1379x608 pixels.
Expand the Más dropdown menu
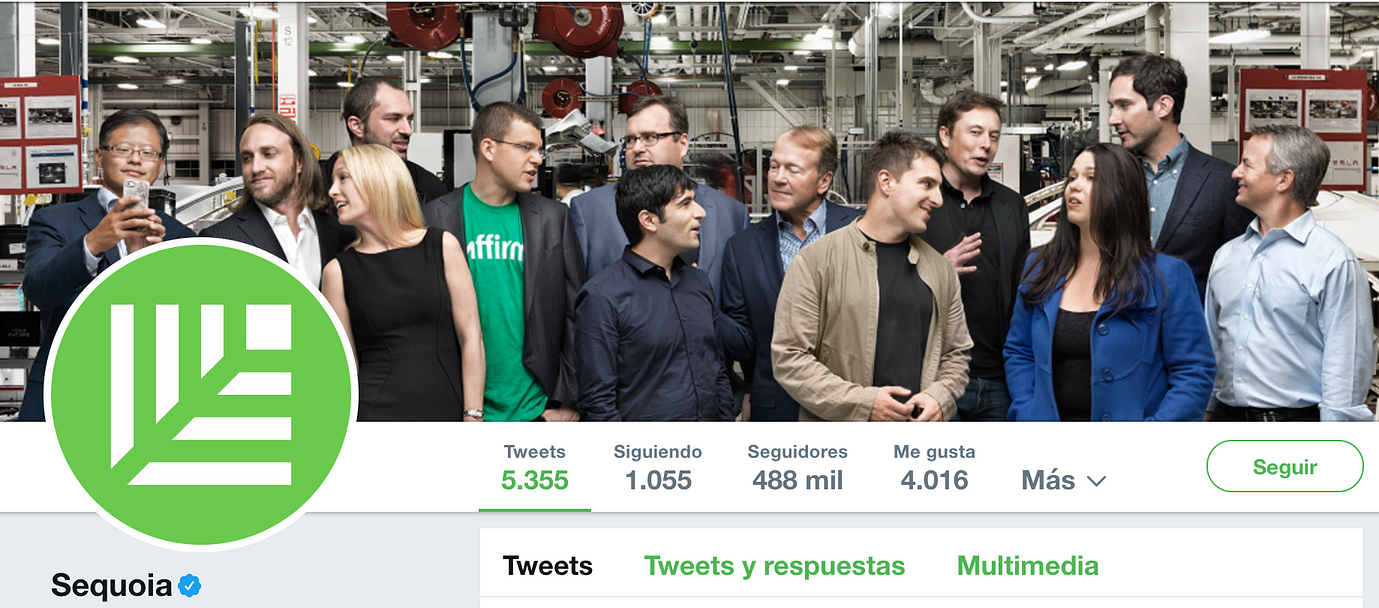pos(1064,480)
